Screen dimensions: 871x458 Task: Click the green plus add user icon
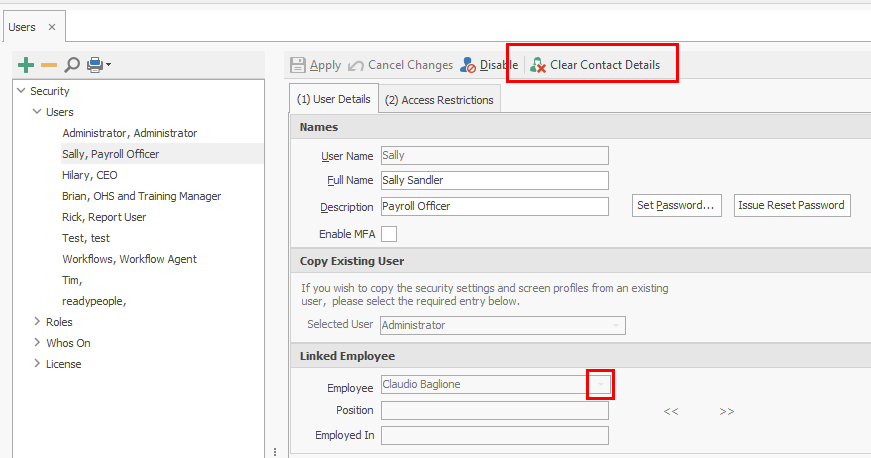click(27, 65)
